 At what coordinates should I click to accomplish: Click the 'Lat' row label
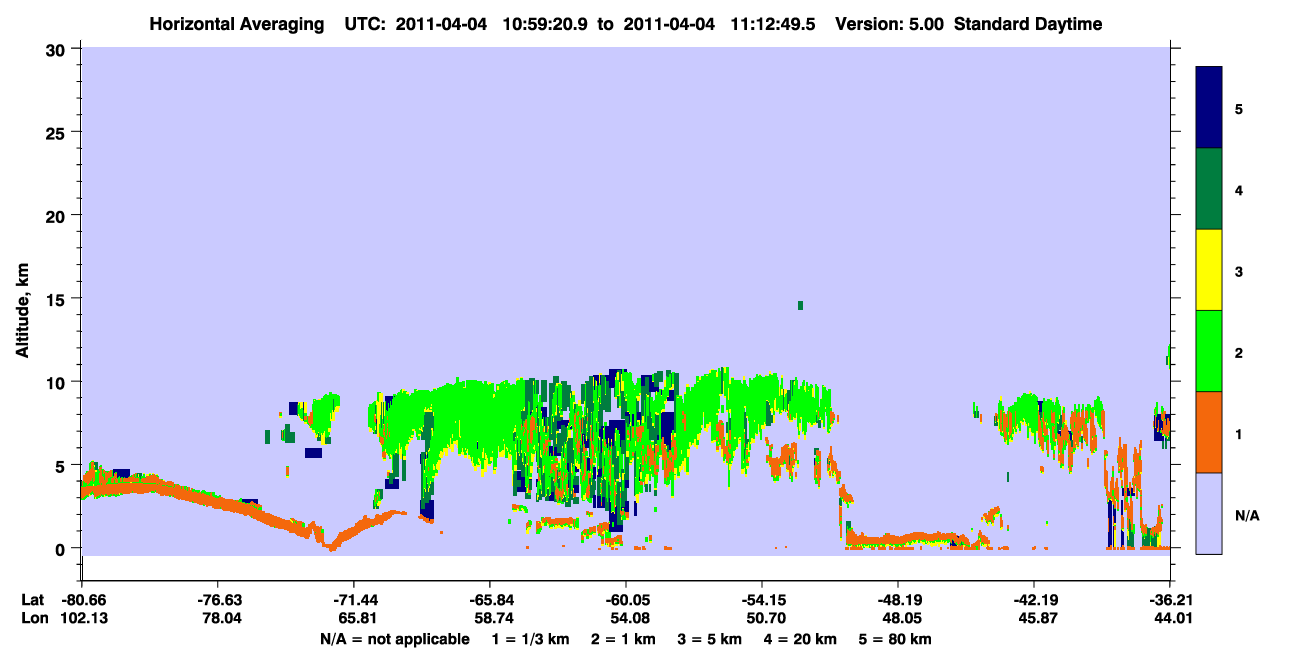[x=32, y=600]
